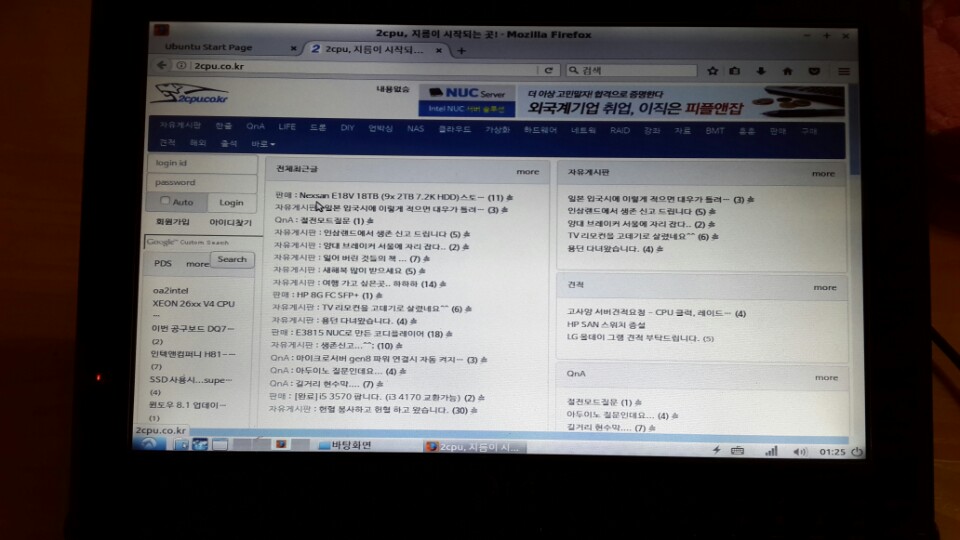Close the Ubuntu Start Page tab
This screenshot has height=540, width=960.
[293, 48]
